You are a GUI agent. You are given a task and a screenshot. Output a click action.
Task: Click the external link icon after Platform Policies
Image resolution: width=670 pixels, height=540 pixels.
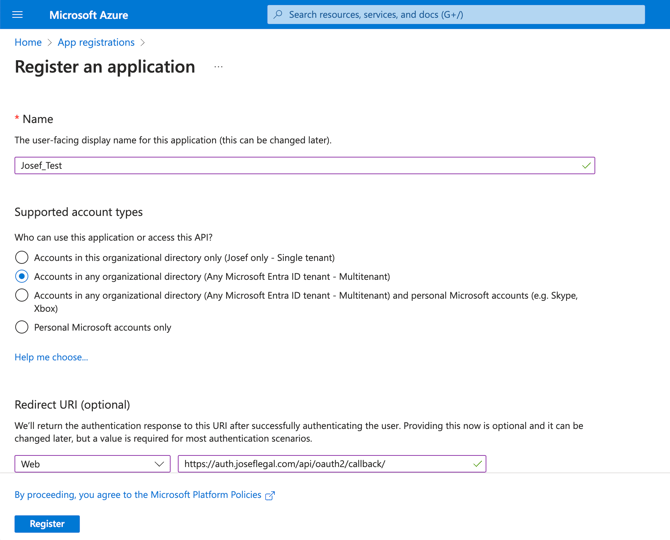270,495
